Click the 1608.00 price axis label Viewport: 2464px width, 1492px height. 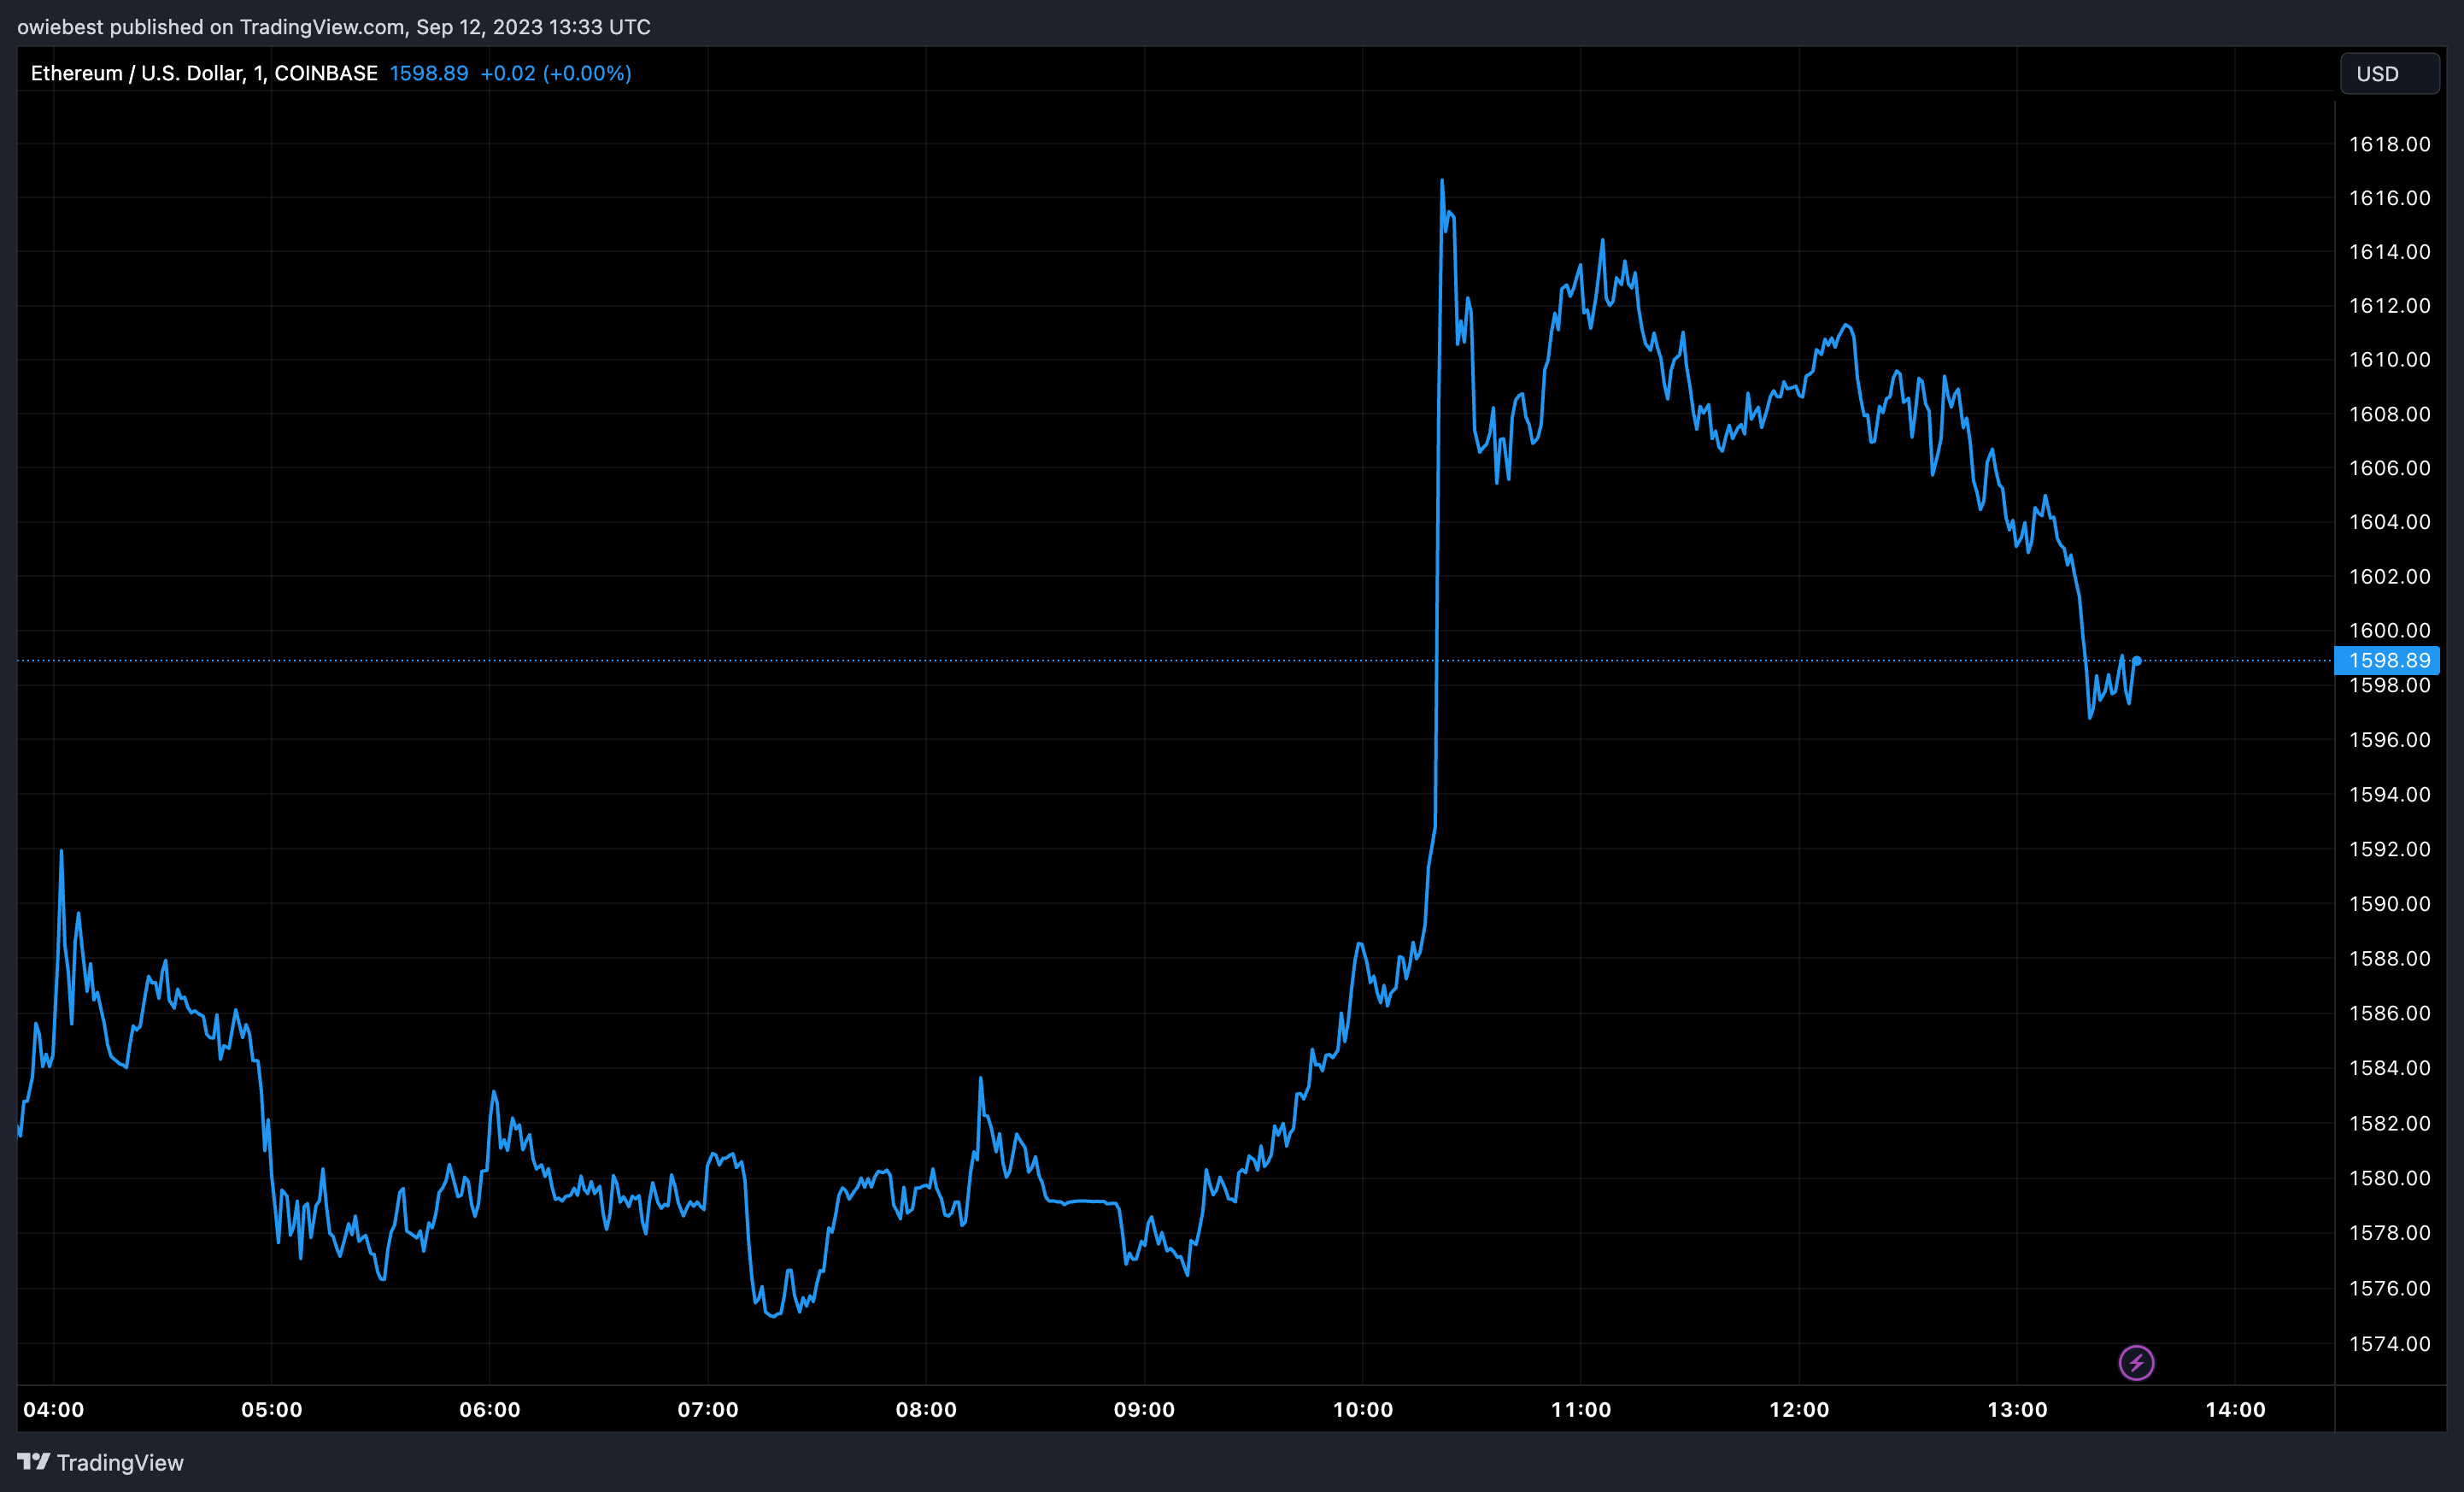pos(2389,414)
